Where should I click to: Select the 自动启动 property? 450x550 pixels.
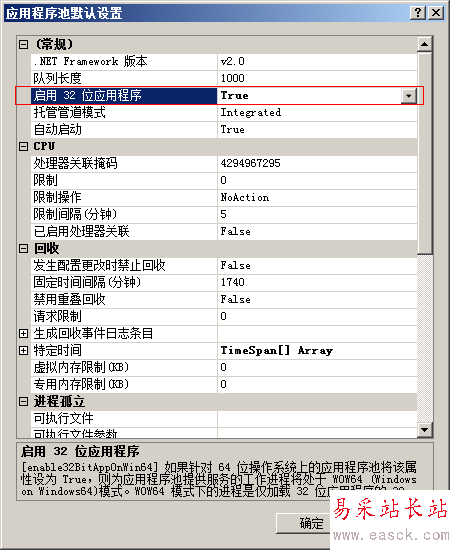[124, 129]
